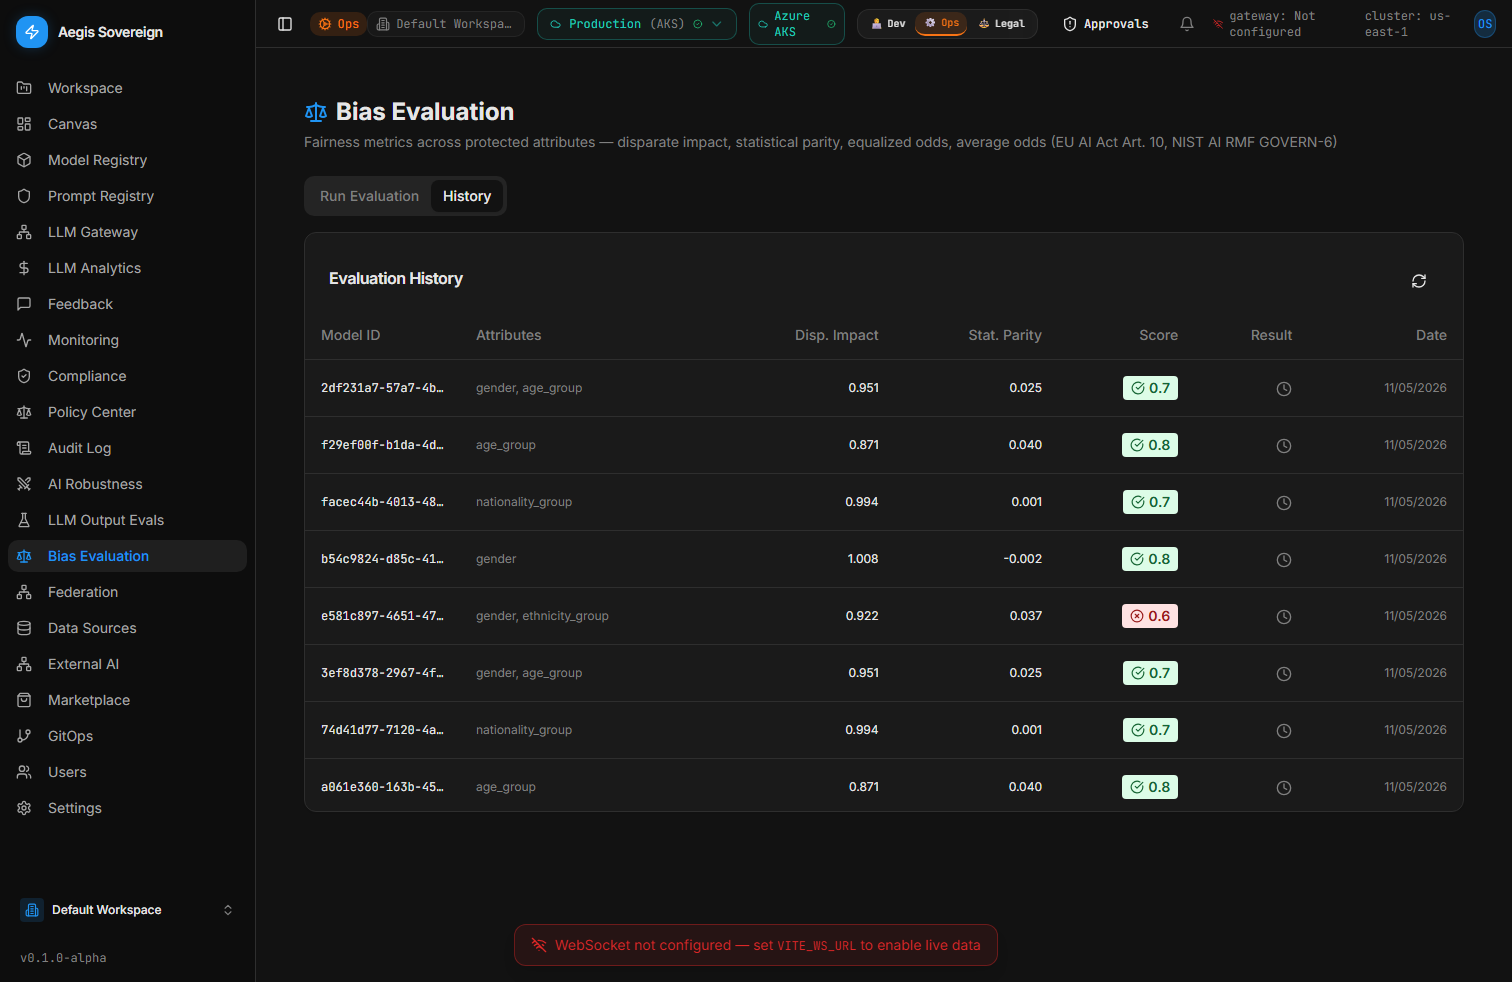Image resolution: width=1512 pixels, height=982 pixels.
Task: Open Data Sources database icon
Action: (24, 628)
